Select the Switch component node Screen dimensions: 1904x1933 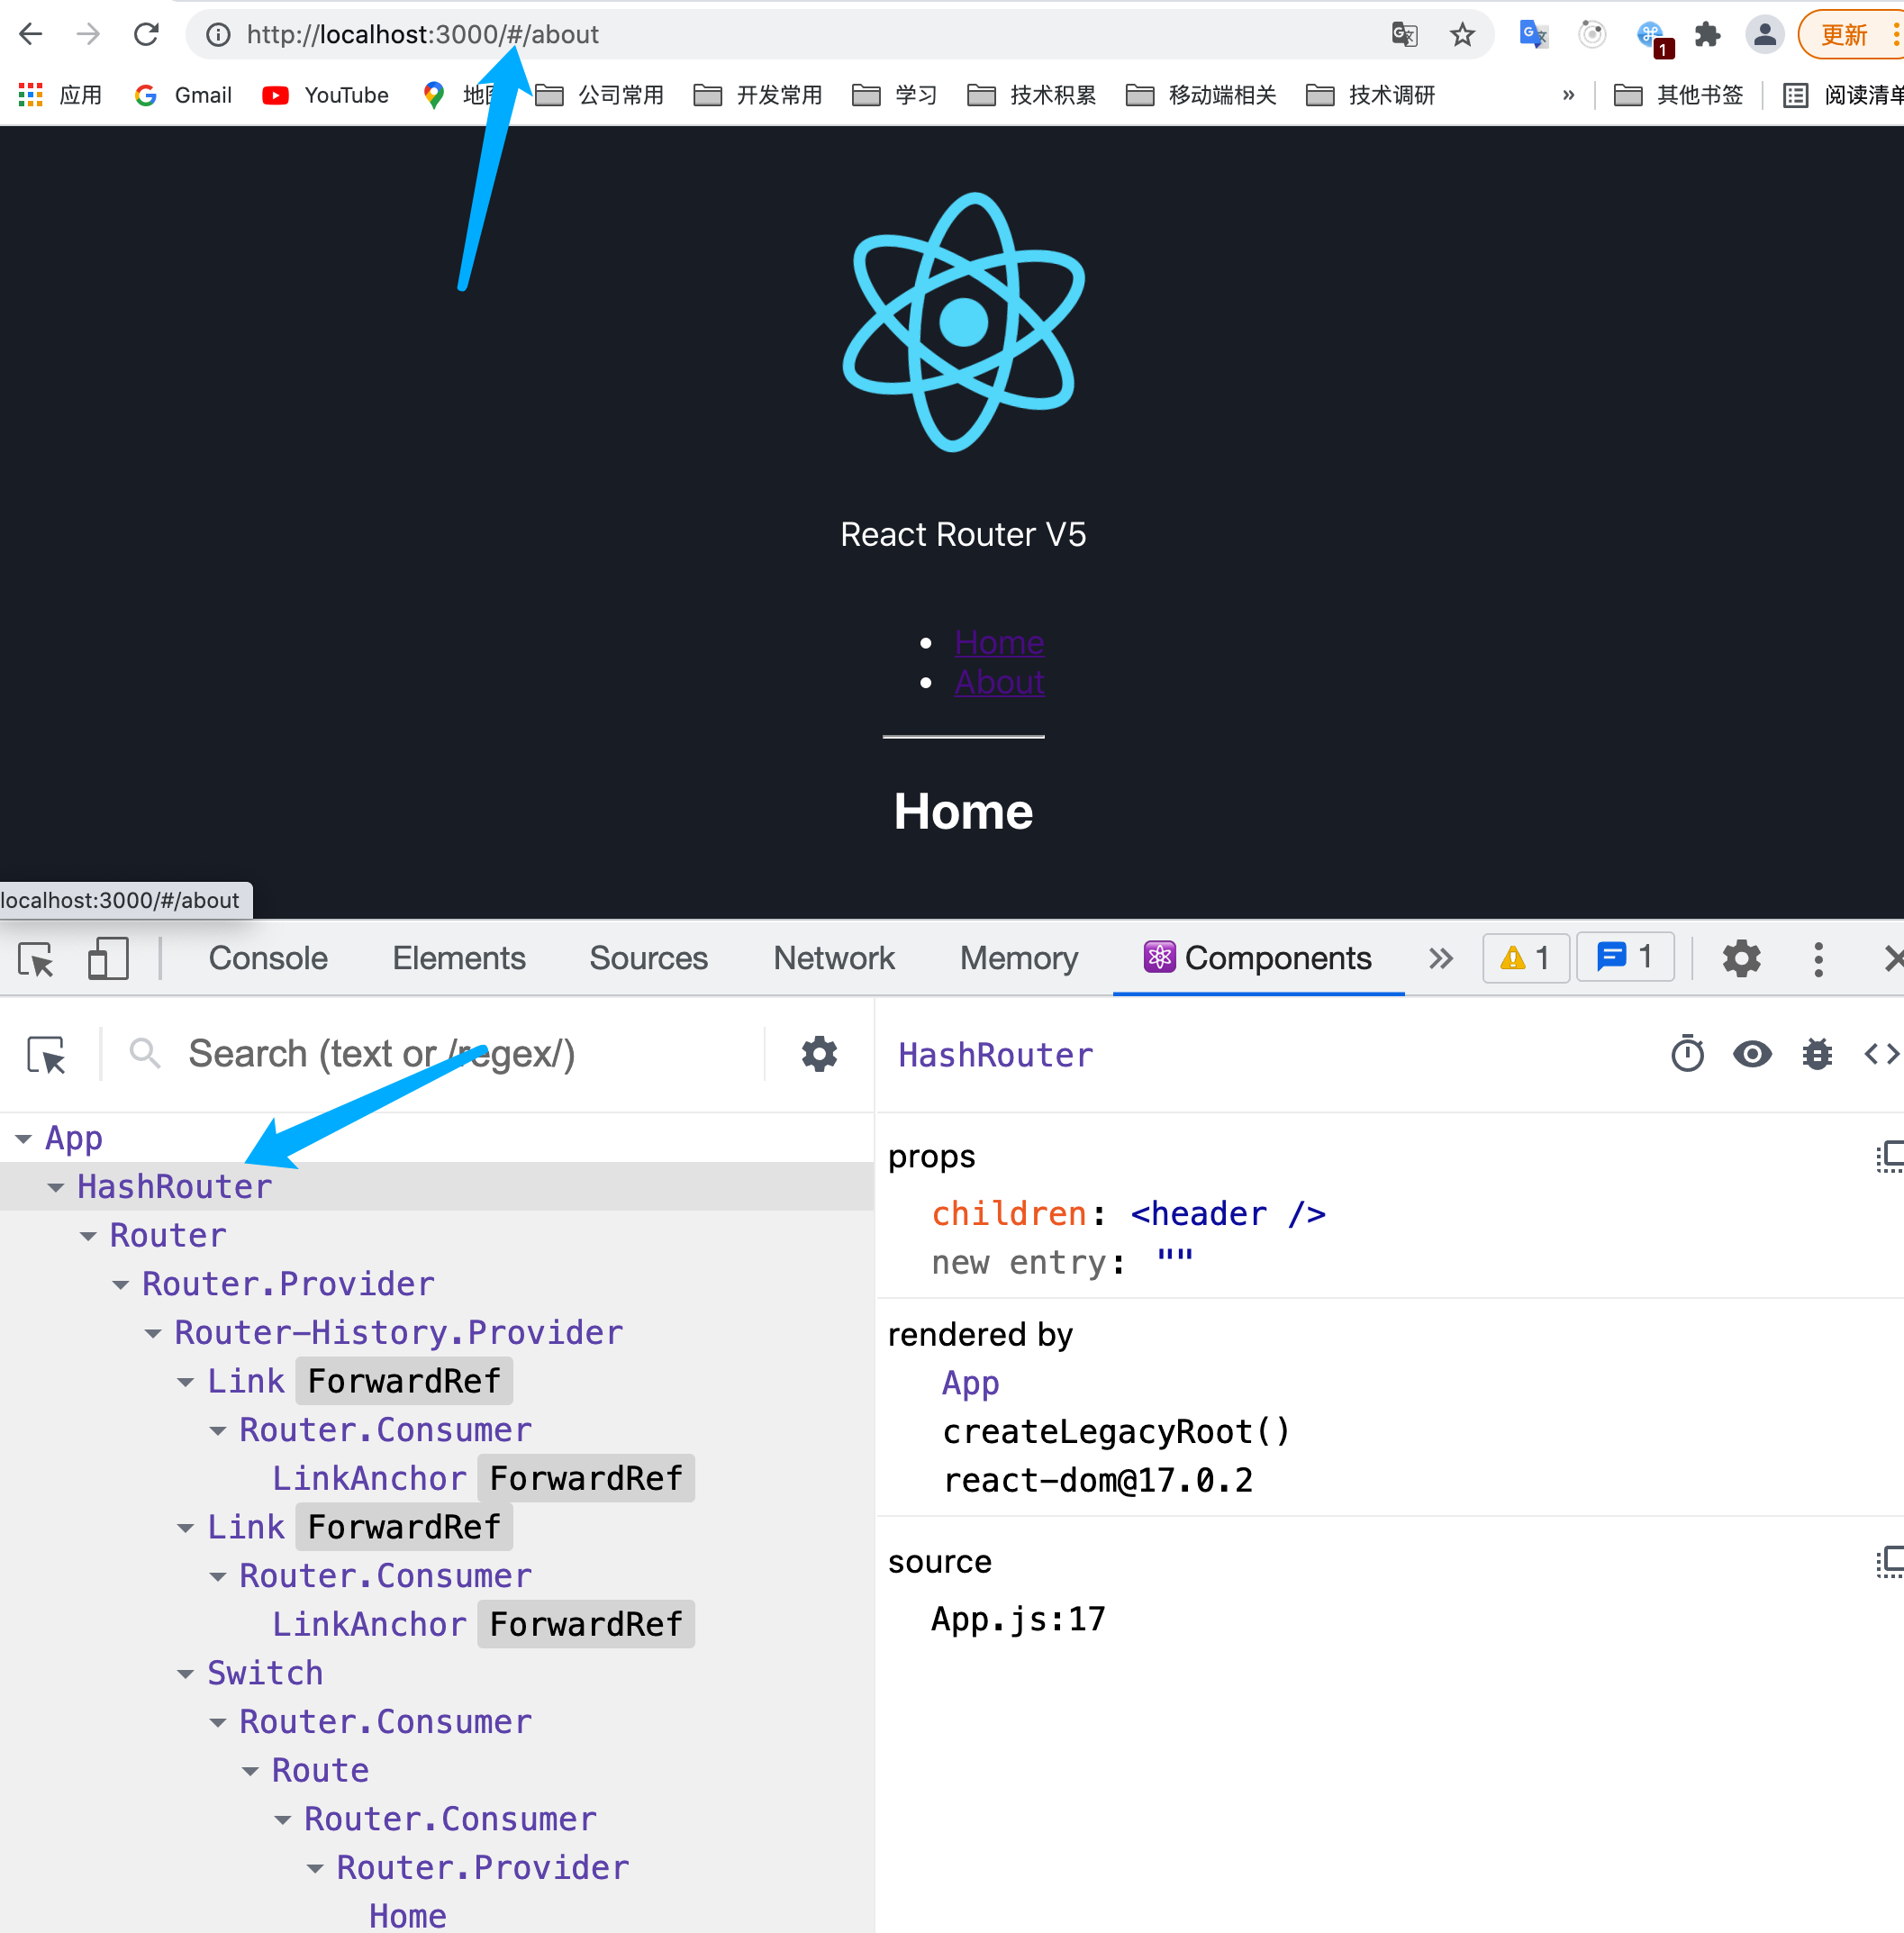point(265,1673)
